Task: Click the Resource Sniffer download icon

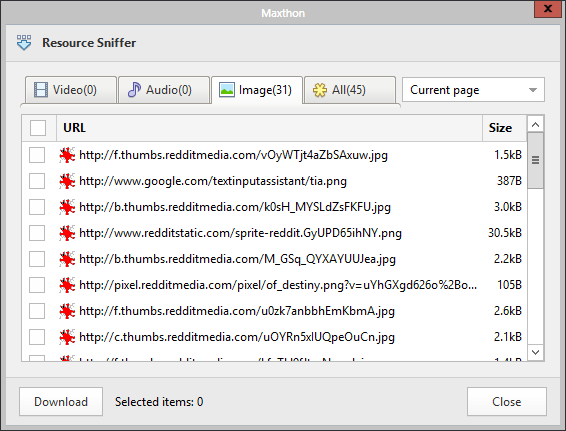Action: pyautogui.click(x=24, y=43)
